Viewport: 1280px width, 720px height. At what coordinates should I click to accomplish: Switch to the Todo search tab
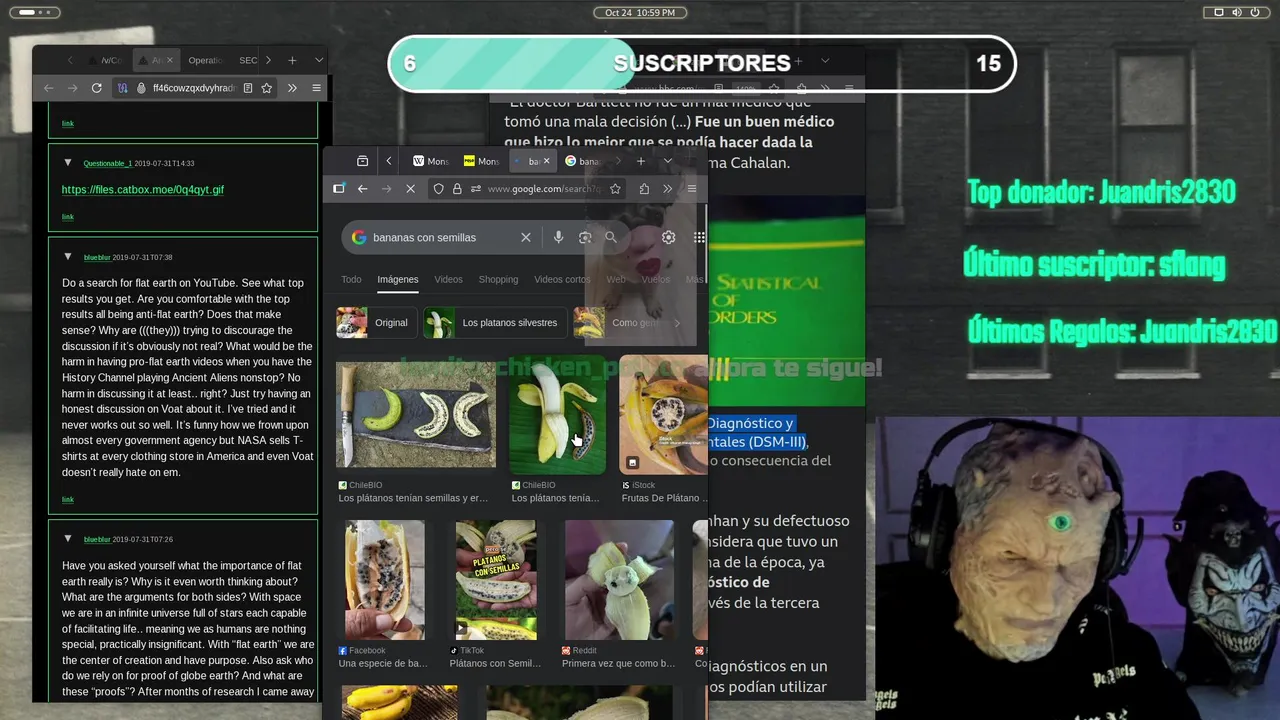click(351, 280)
